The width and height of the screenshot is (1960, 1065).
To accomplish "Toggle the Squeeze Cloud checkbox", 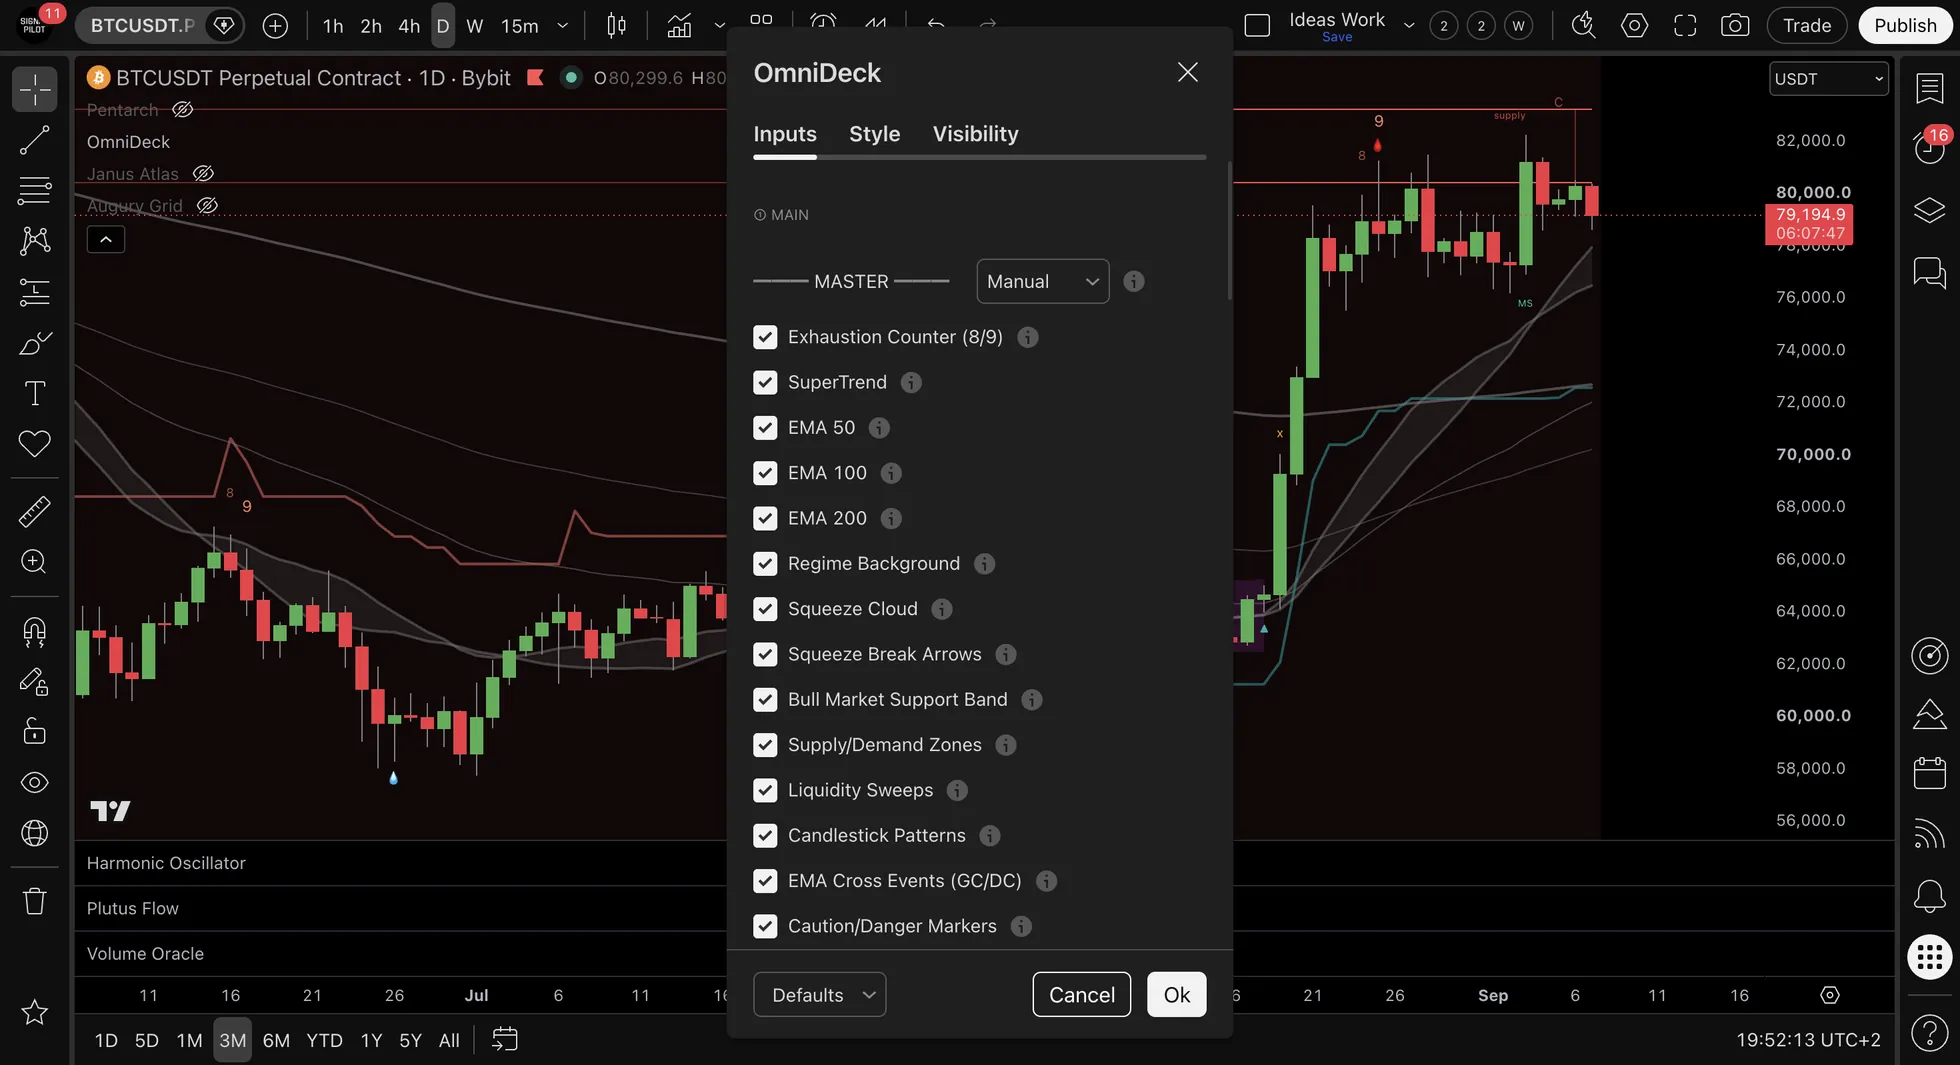I will [765, 609].
